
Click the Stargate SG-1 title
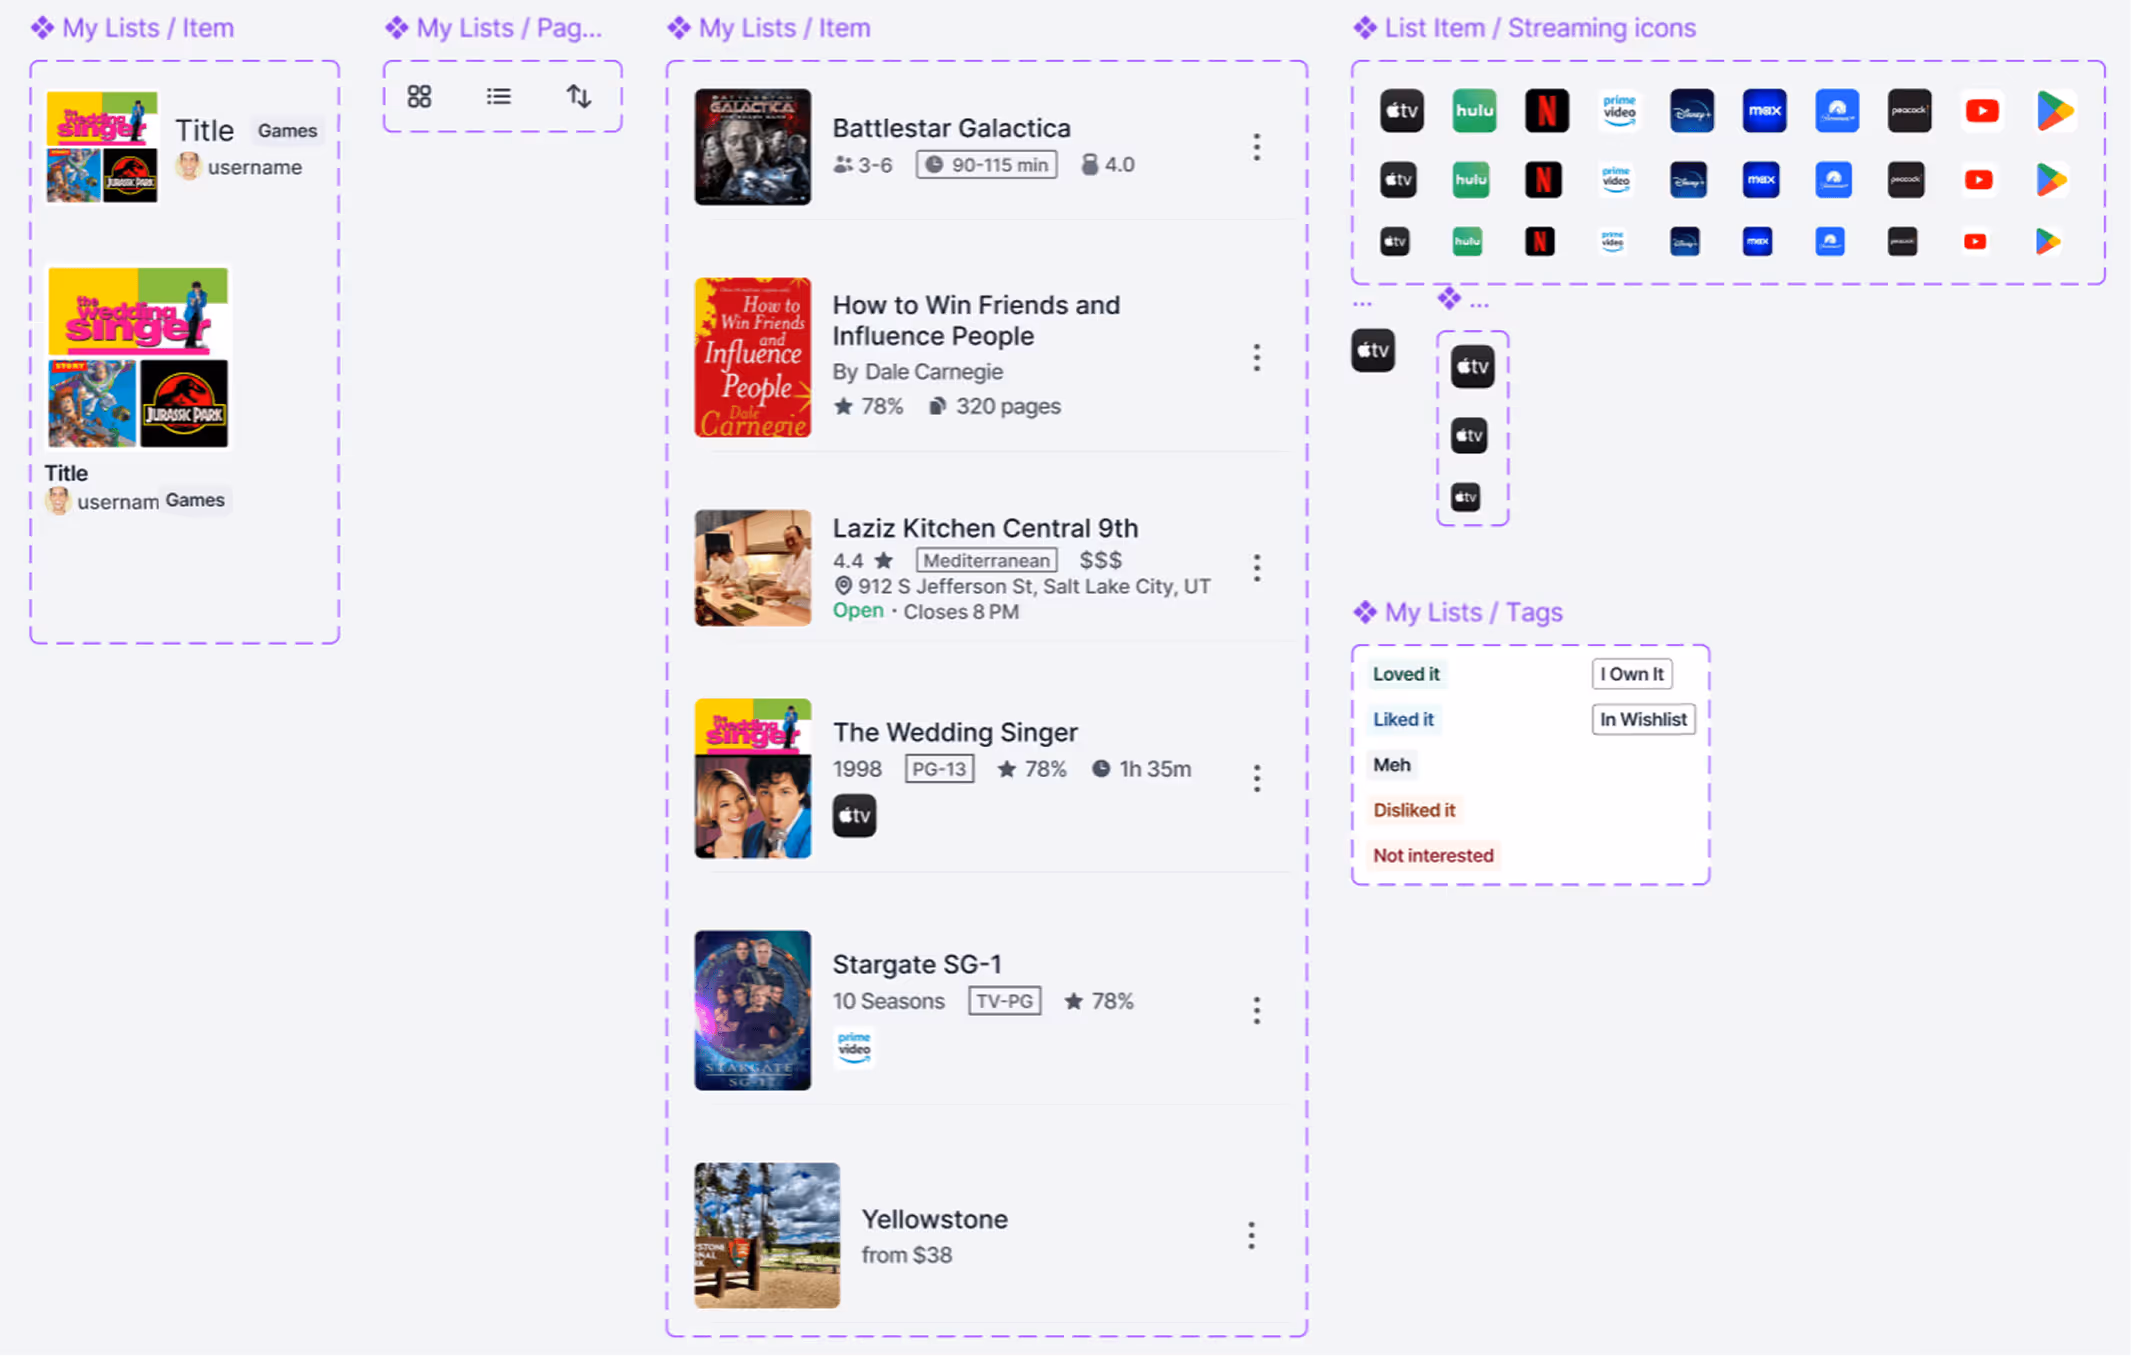pos(916,964)
